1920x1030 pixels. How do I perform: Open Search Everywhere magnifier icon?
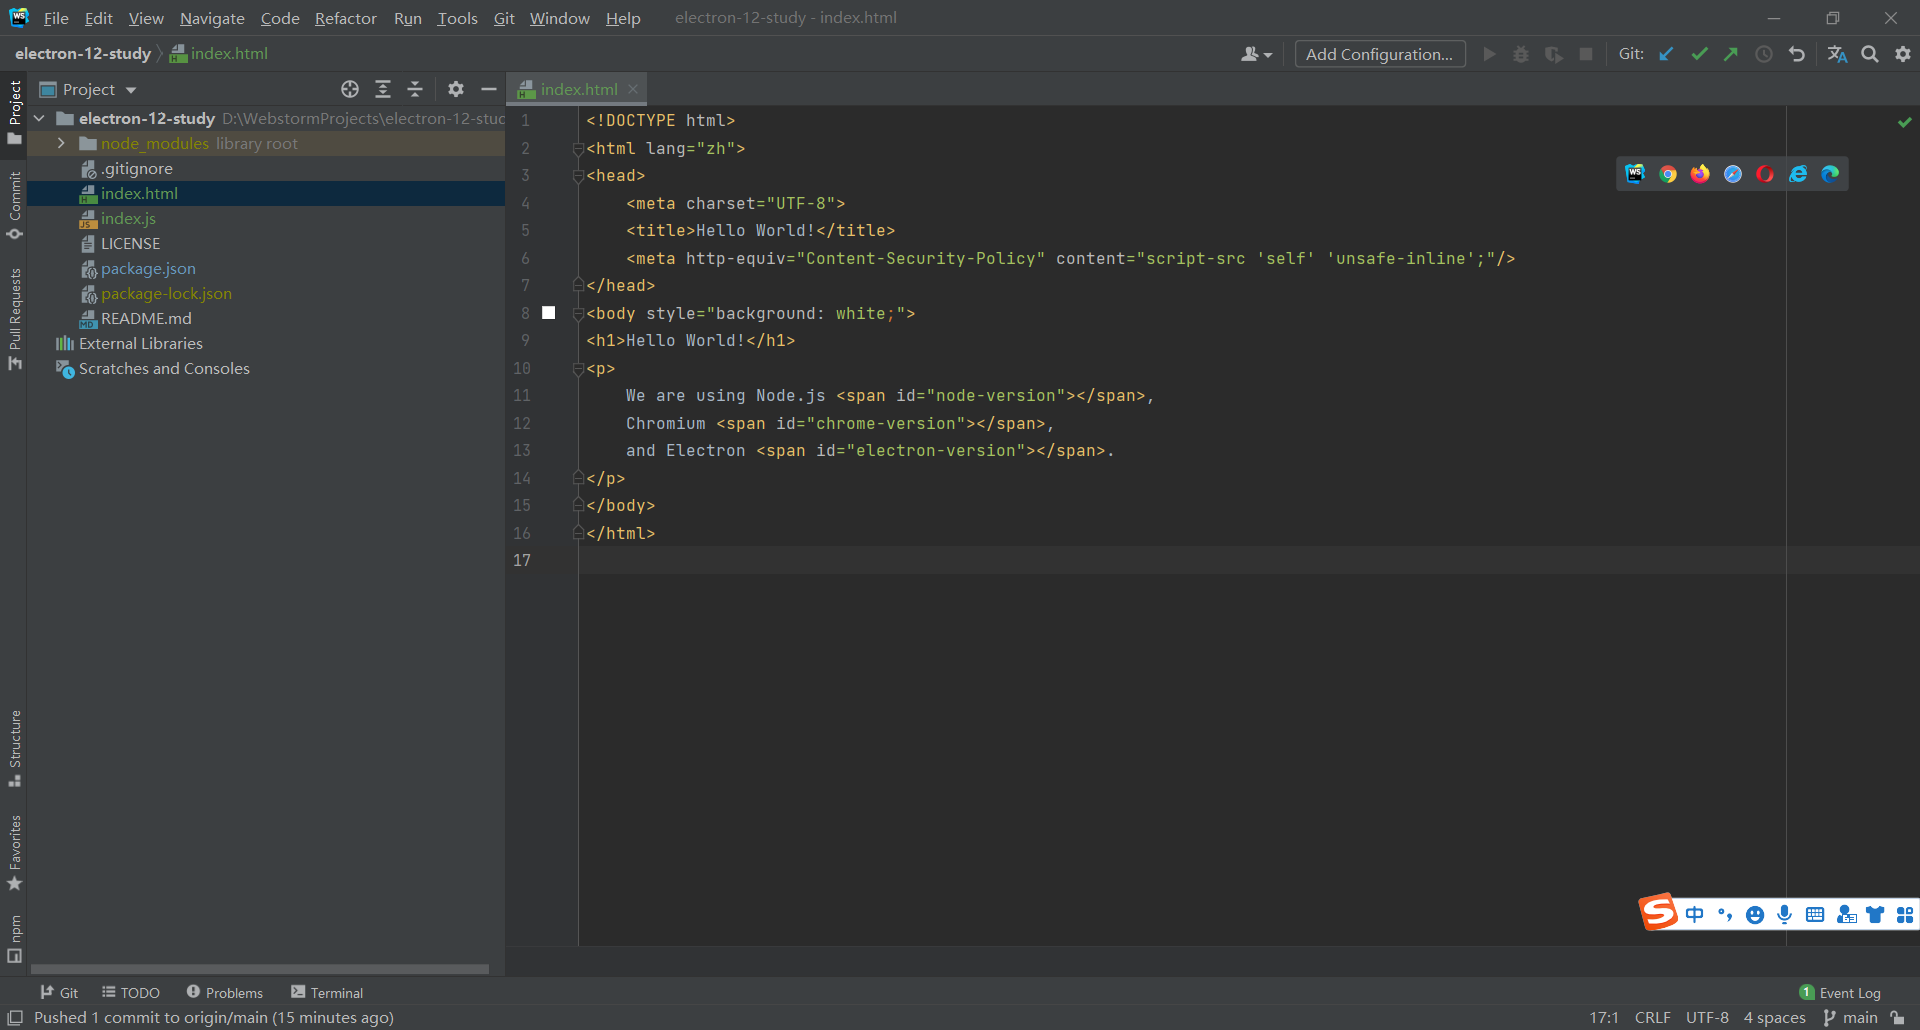pos(1870,54)
